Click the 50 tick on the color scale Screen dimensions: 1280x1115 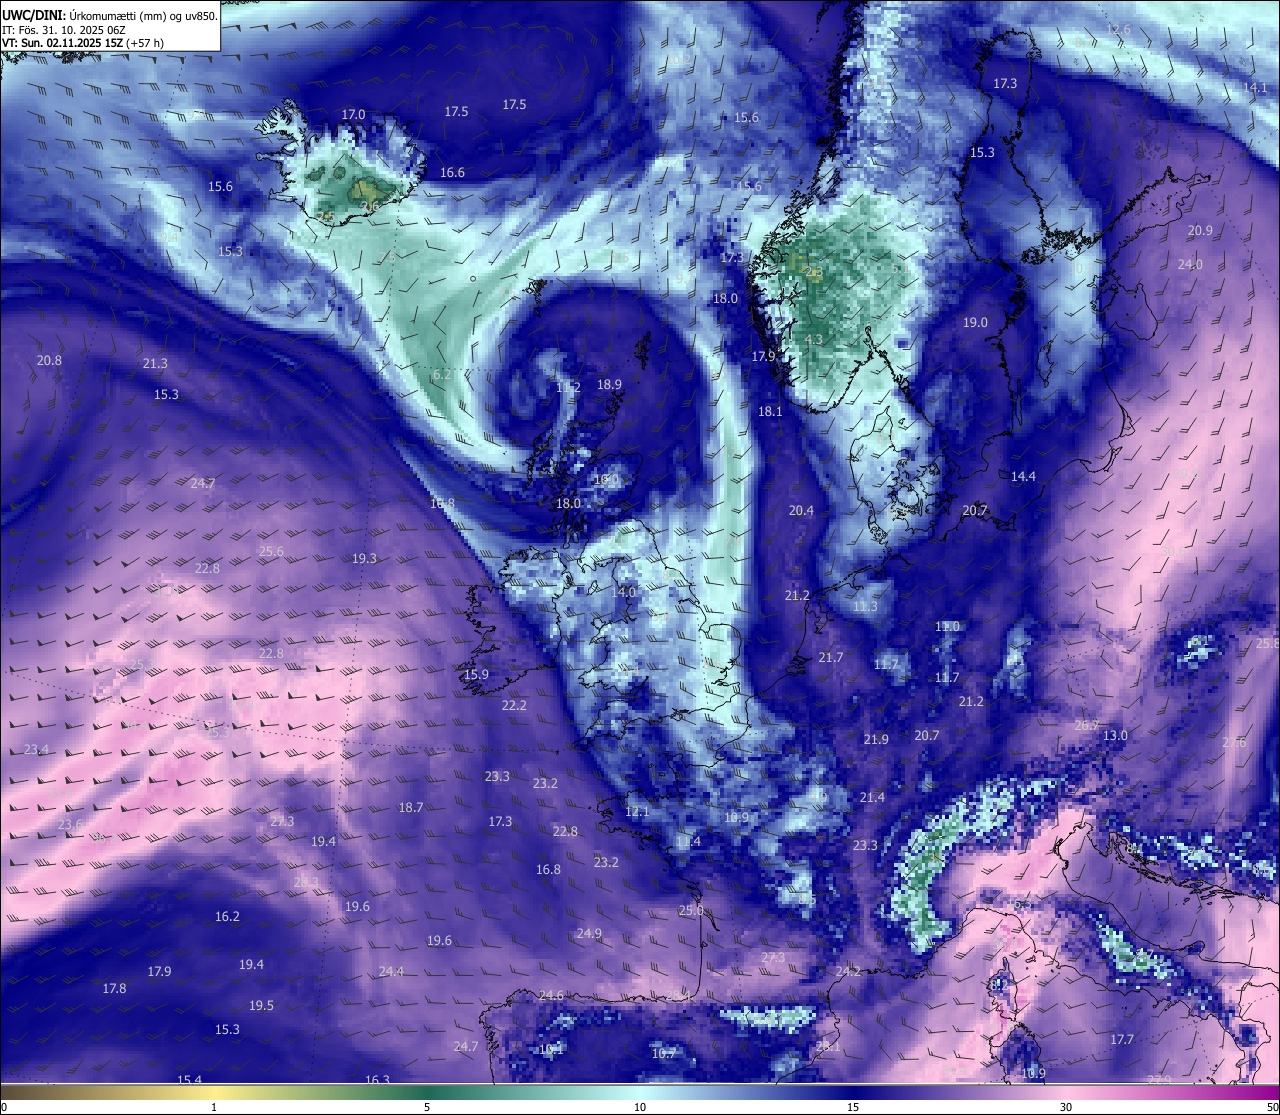pyautogui.click(x=1272, y=1107)
